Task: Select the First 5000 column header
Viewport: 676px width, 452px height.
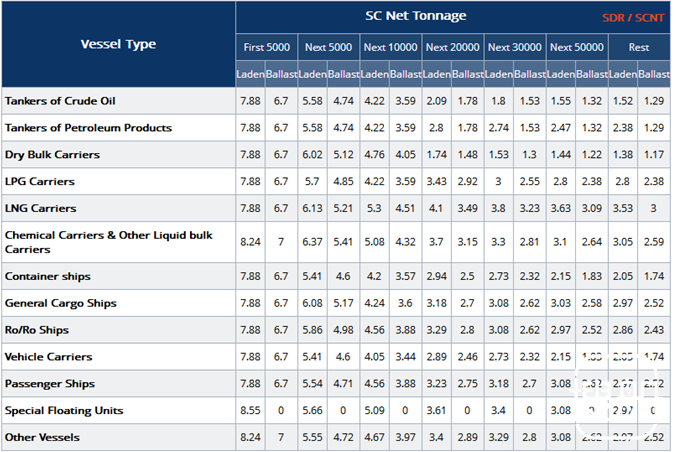Action: click(x=266, y=47)
